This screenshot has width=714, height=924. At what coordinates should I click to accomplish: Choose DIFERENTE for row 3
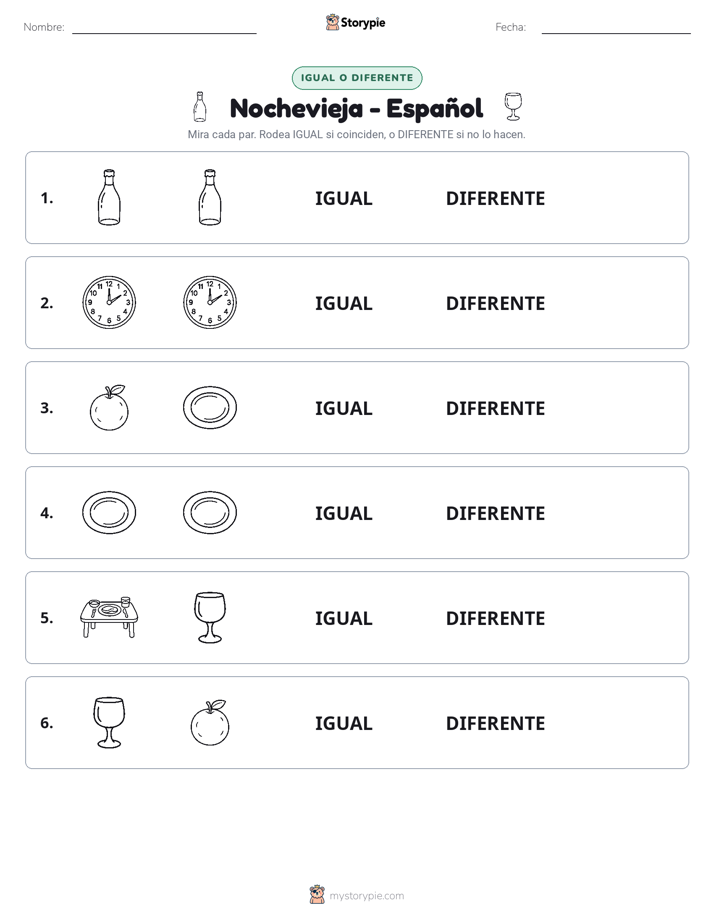495,408
